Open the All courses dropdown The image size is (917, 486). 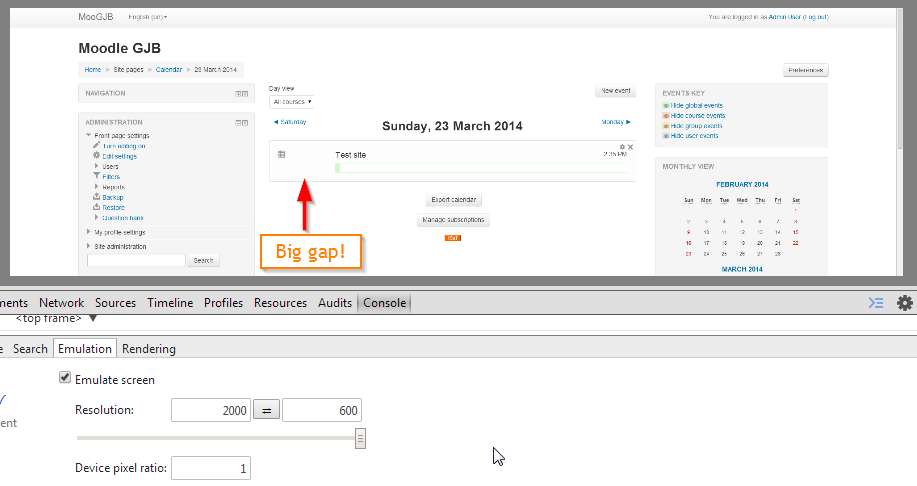[x=292, y=102]
